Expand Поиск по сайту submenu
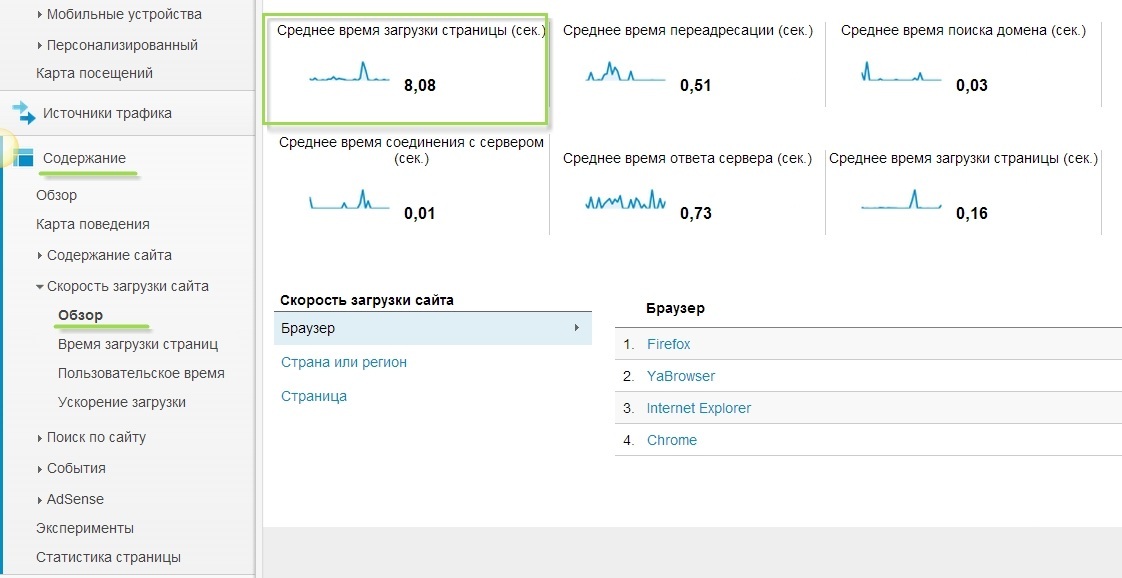Screen dimensions: 1122x578 tap(40, 437)
